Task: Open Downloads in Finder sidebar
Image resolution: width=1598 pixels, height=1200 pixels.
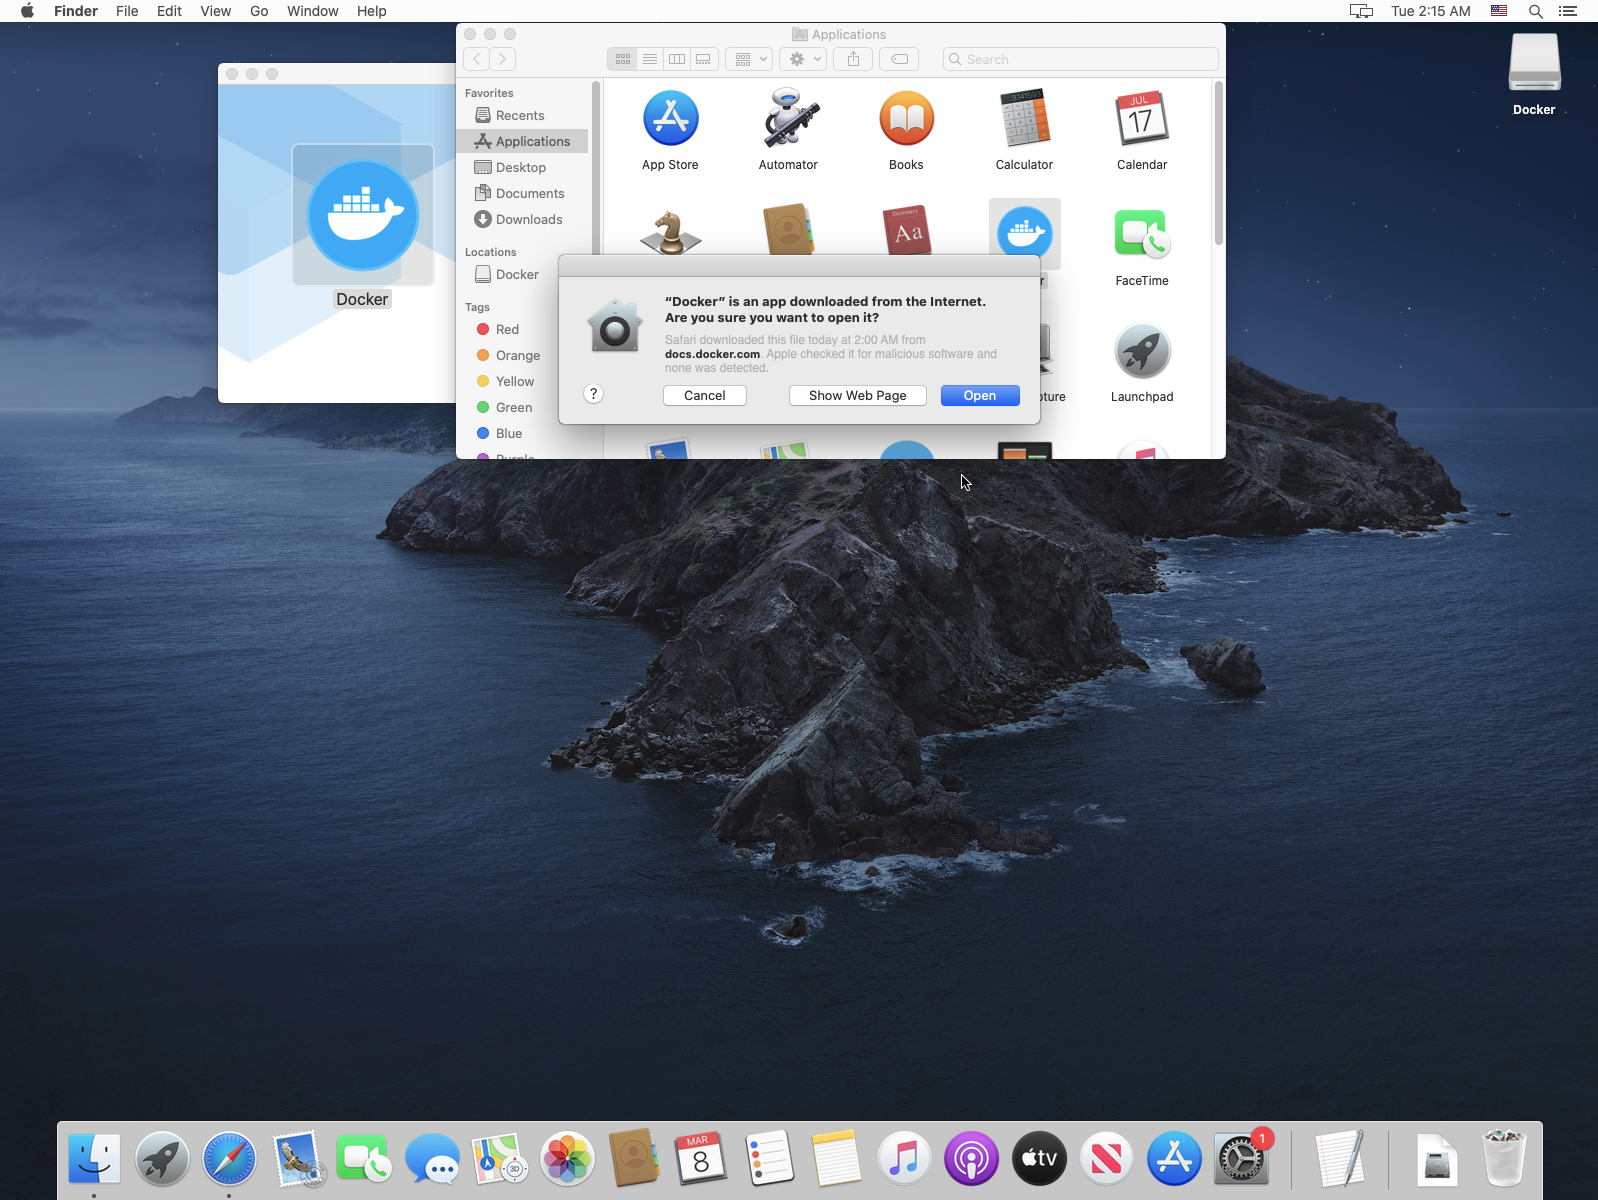Action: 528,220
